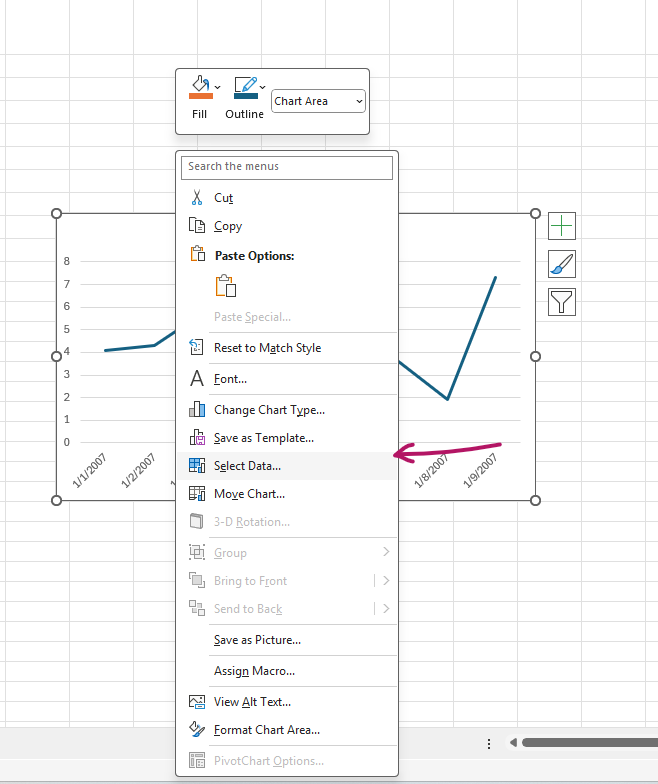This screenshot has height=784, width=658.
Task: Click the sheet tab options three-dot handle
Action: 489,744
